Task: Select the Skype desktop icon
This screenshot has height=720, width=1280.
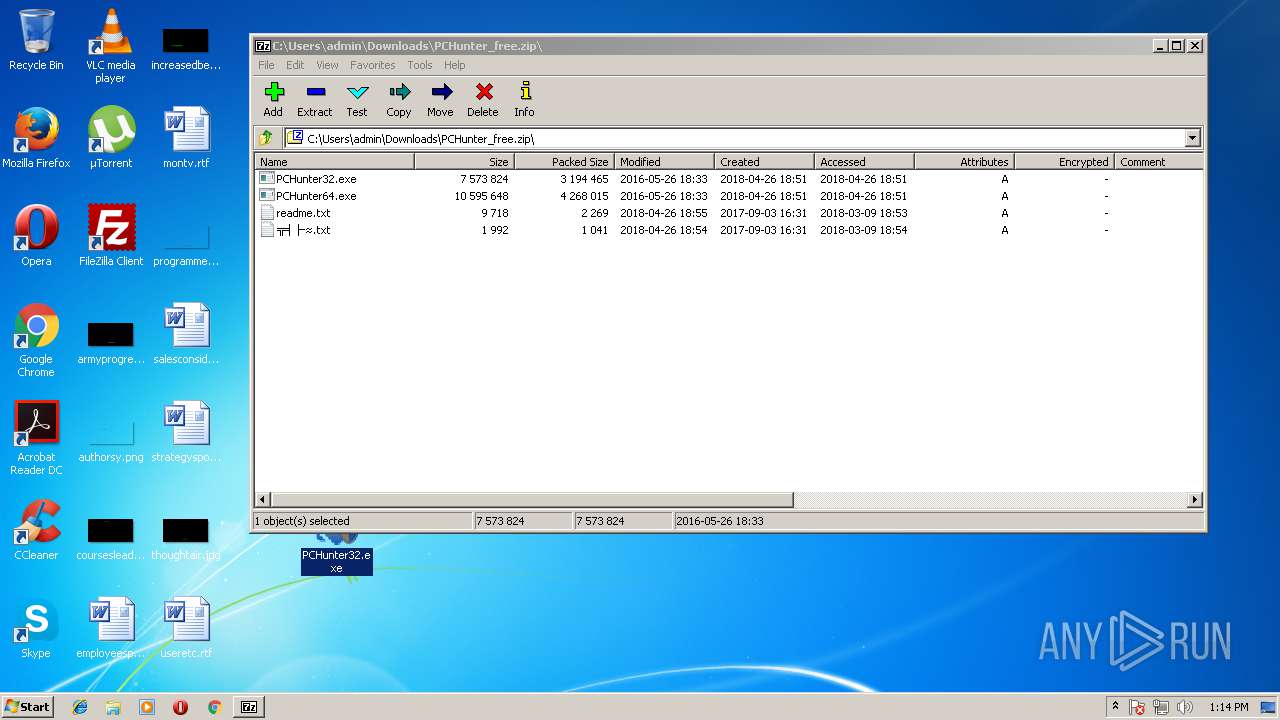Action: (x=36, y=628)
